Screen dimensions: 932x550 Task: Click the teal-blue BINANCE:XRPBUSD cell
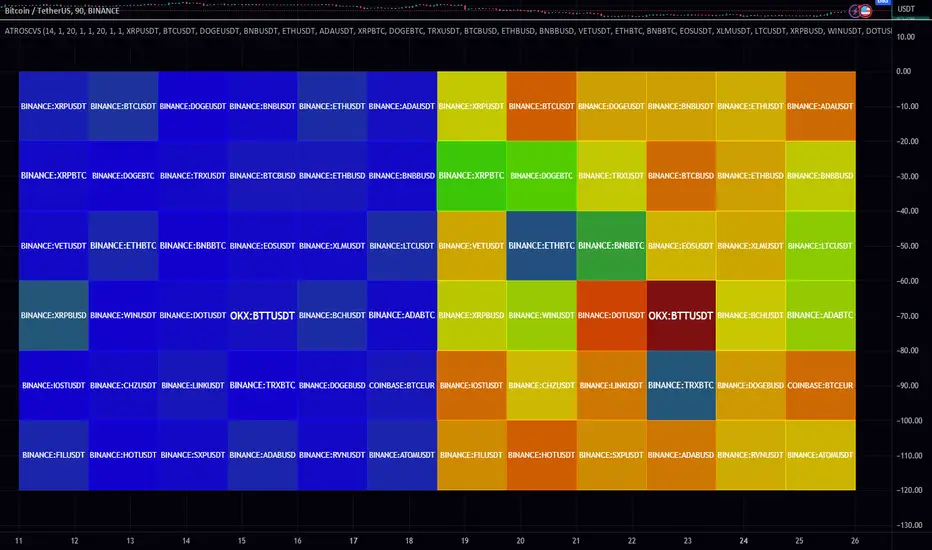coord(53,316)
